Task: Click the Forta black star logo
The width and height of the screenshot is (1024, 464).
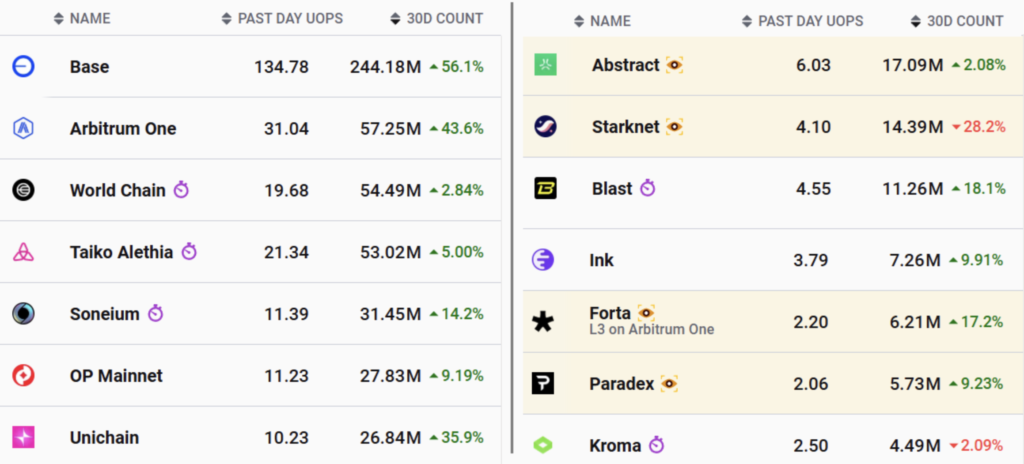Action: (543, 322)
